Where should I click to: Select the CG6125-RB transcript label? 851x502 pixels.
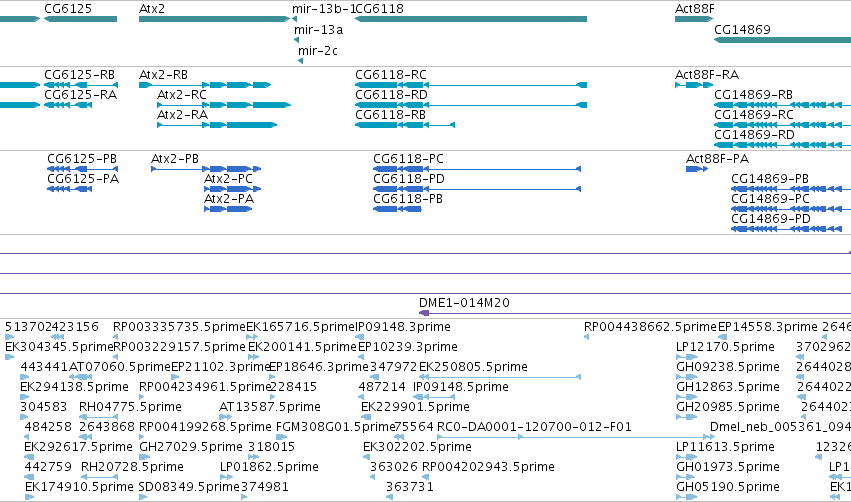pyautogui.click(x=79, y=74)
